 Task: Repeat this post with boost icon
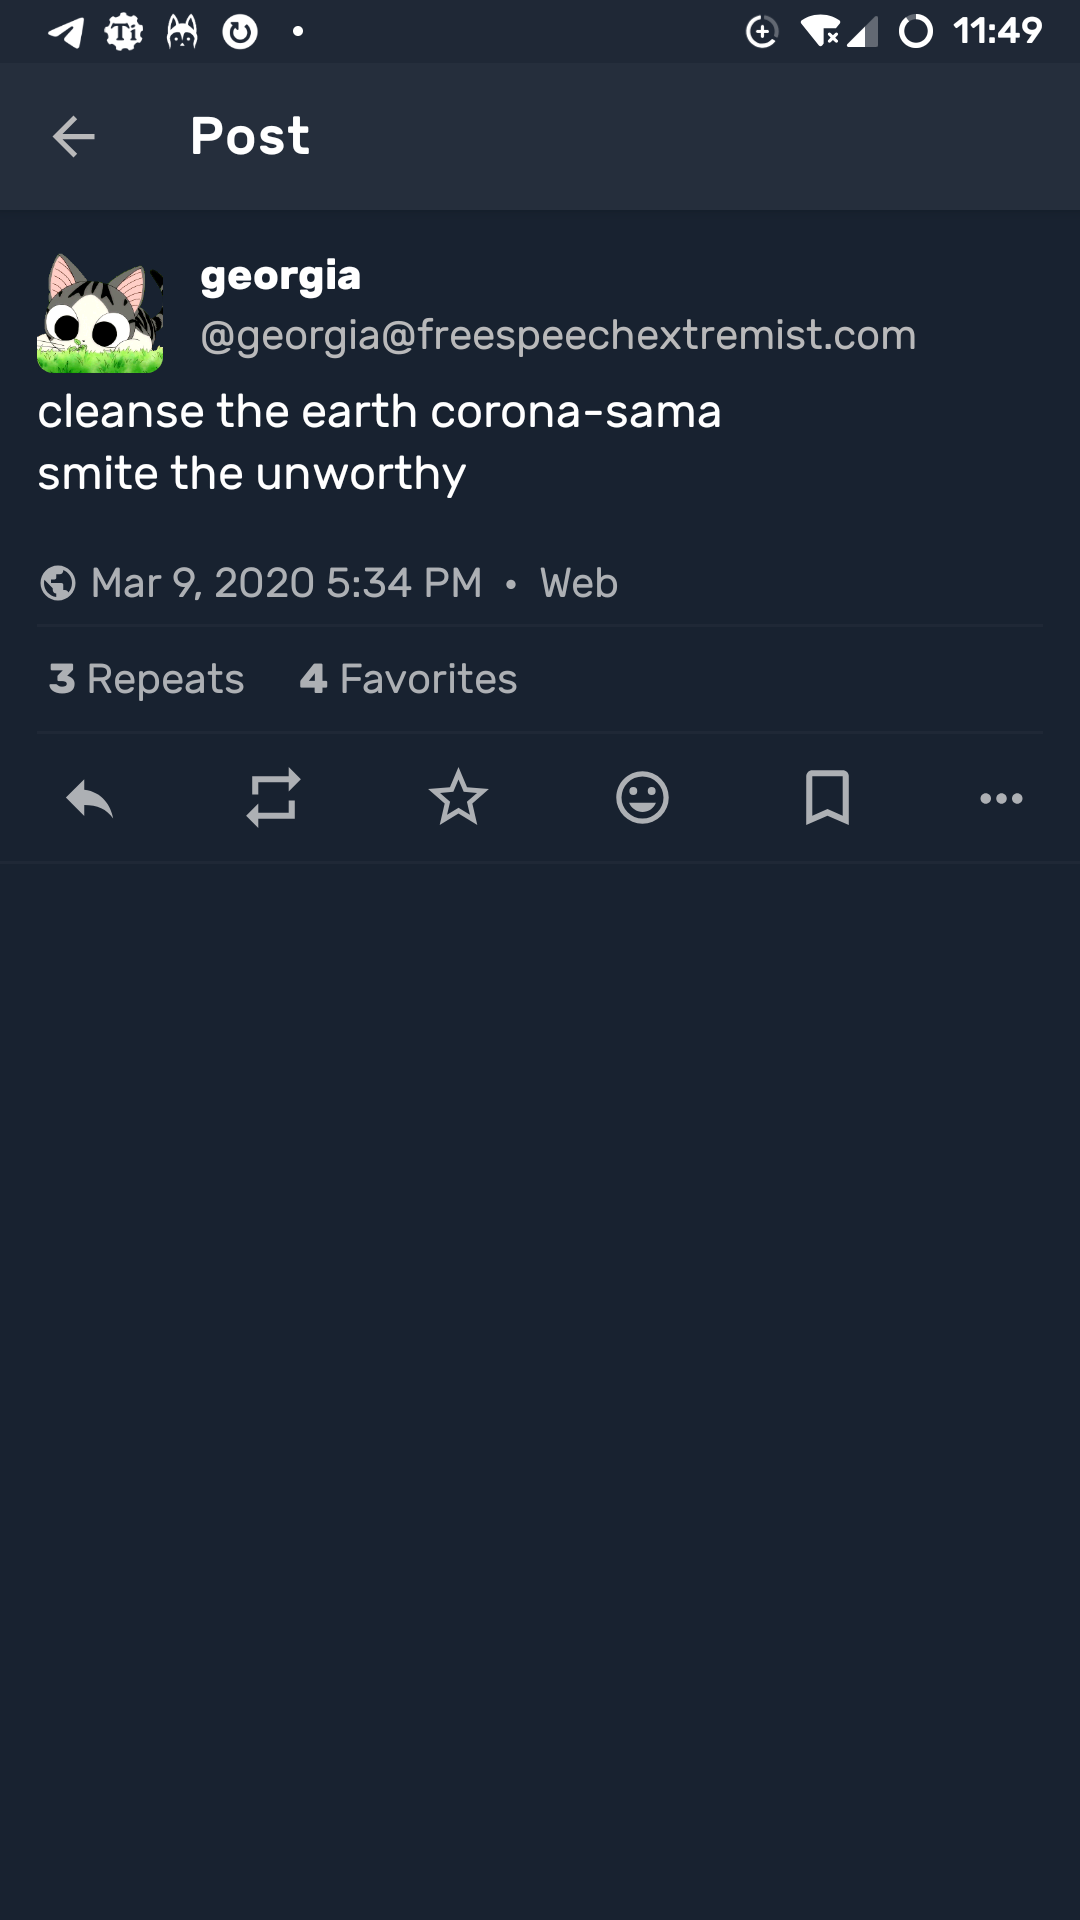pos(273,798)
